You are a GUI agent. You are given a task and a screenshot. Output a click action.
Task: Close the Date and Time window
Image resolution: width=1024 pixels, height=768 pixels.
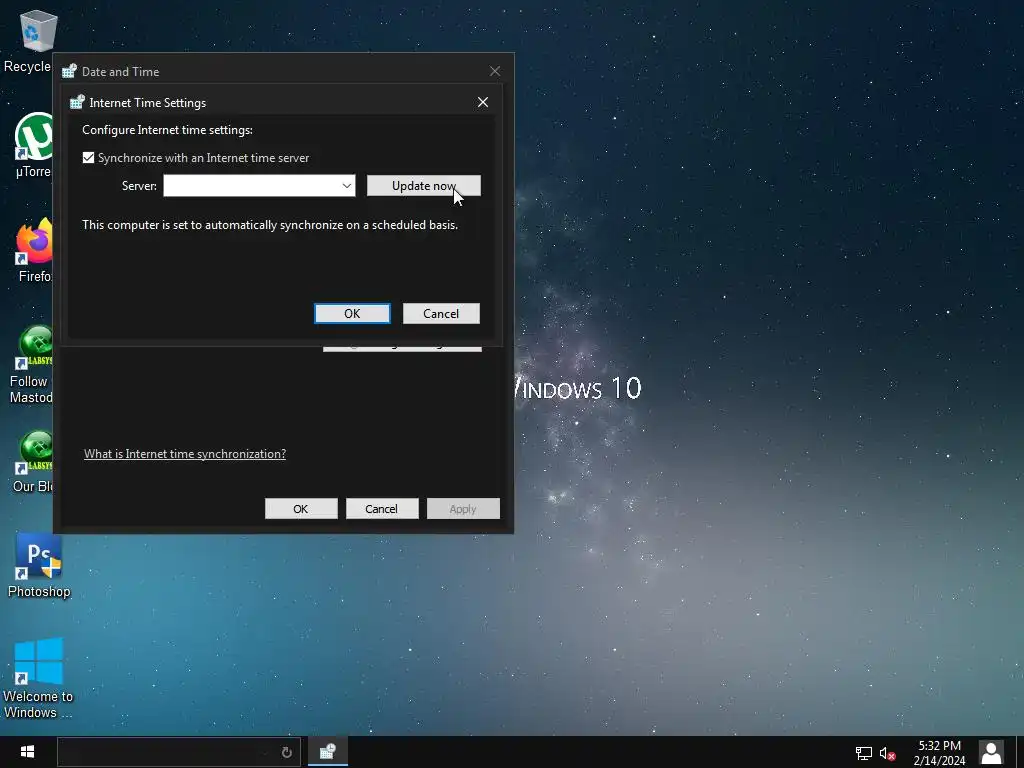point(495,71)
